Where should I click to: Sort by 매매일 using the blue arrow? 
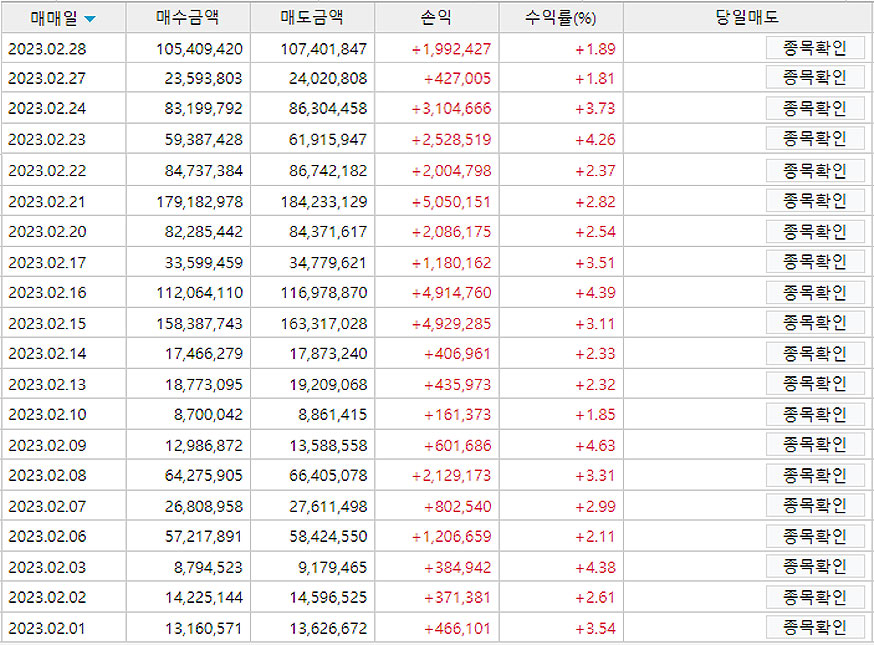tap(90, 20)
